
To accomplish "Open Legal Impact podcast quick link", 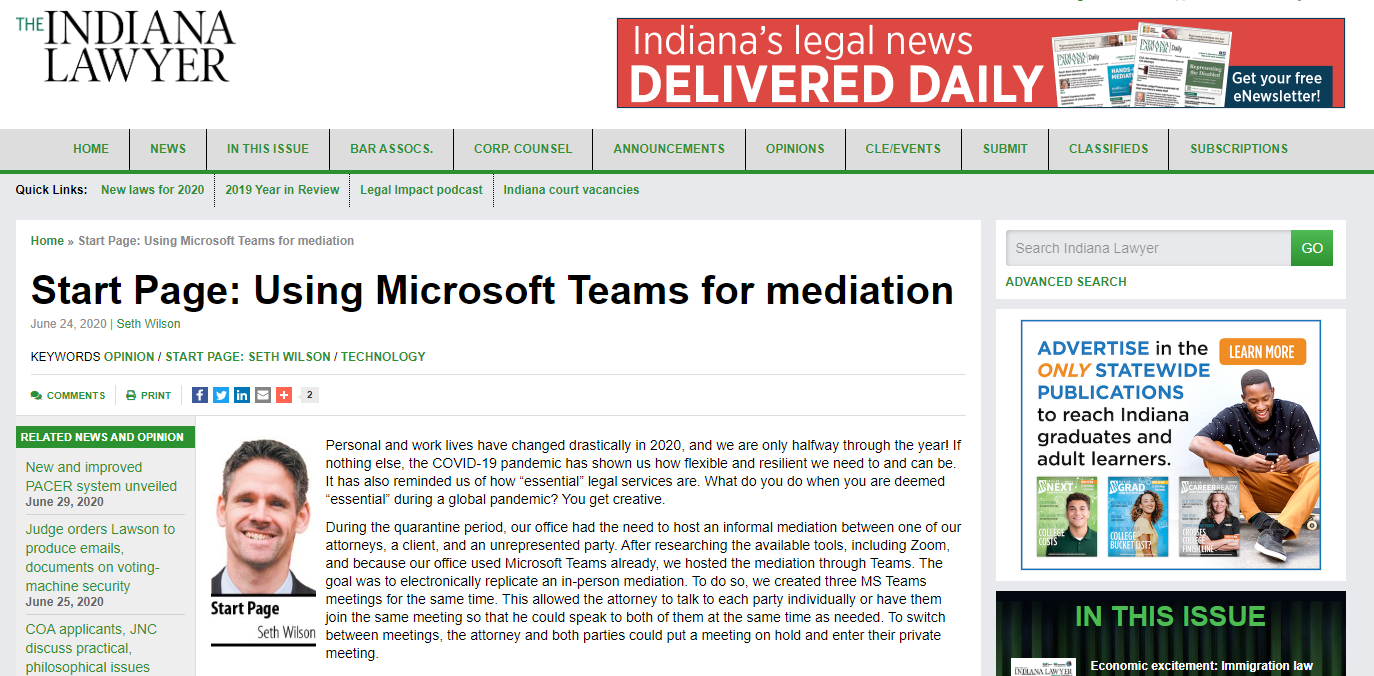I will point(421,190).
